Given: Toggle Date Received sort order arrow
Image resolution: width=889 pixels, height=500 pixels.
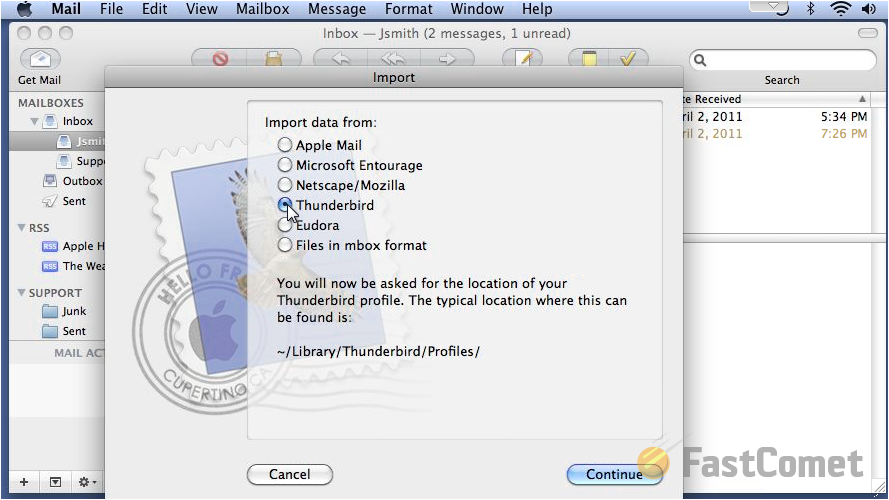Looking at the screenshot, I should tap(862, 99).
